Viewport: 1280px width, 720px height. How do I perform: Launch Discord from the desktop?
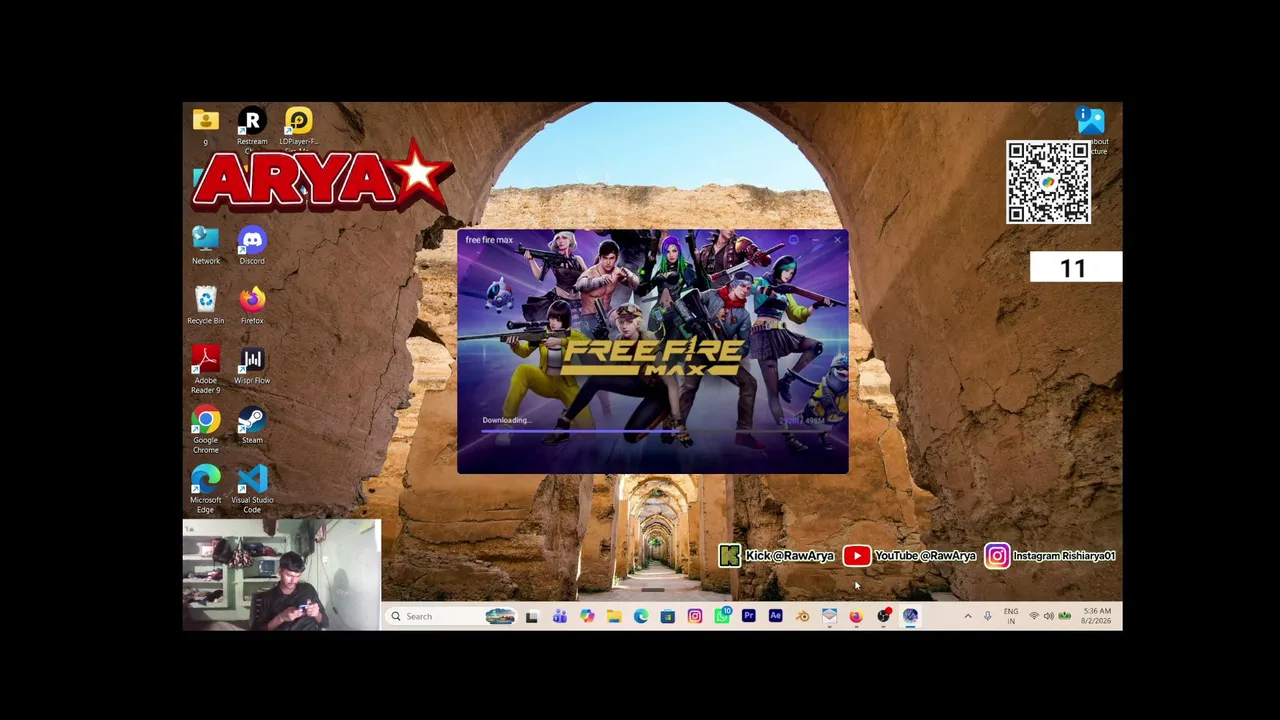tap(252, 245)
